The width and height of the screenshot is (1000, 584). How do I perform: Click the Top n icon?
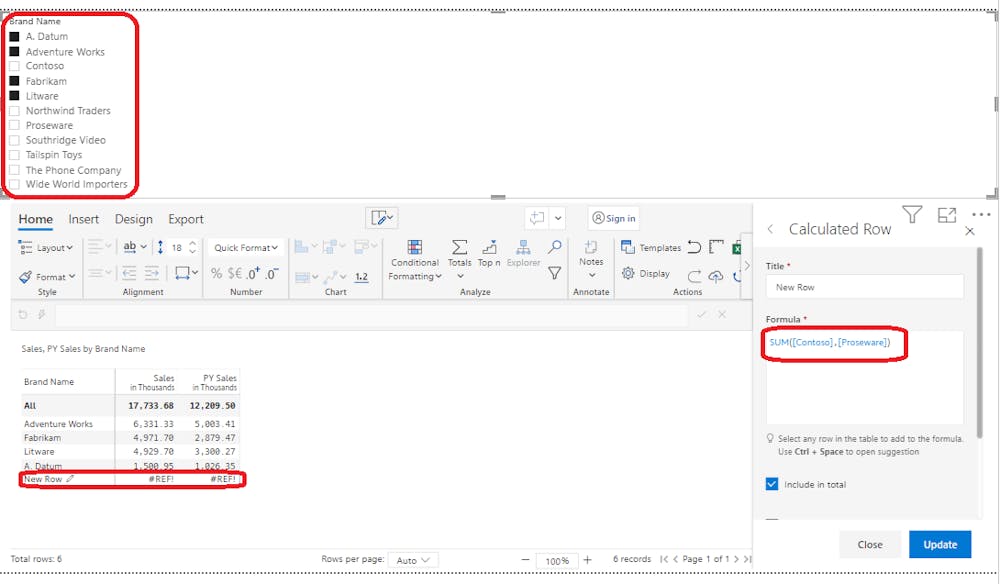(489, 254)
